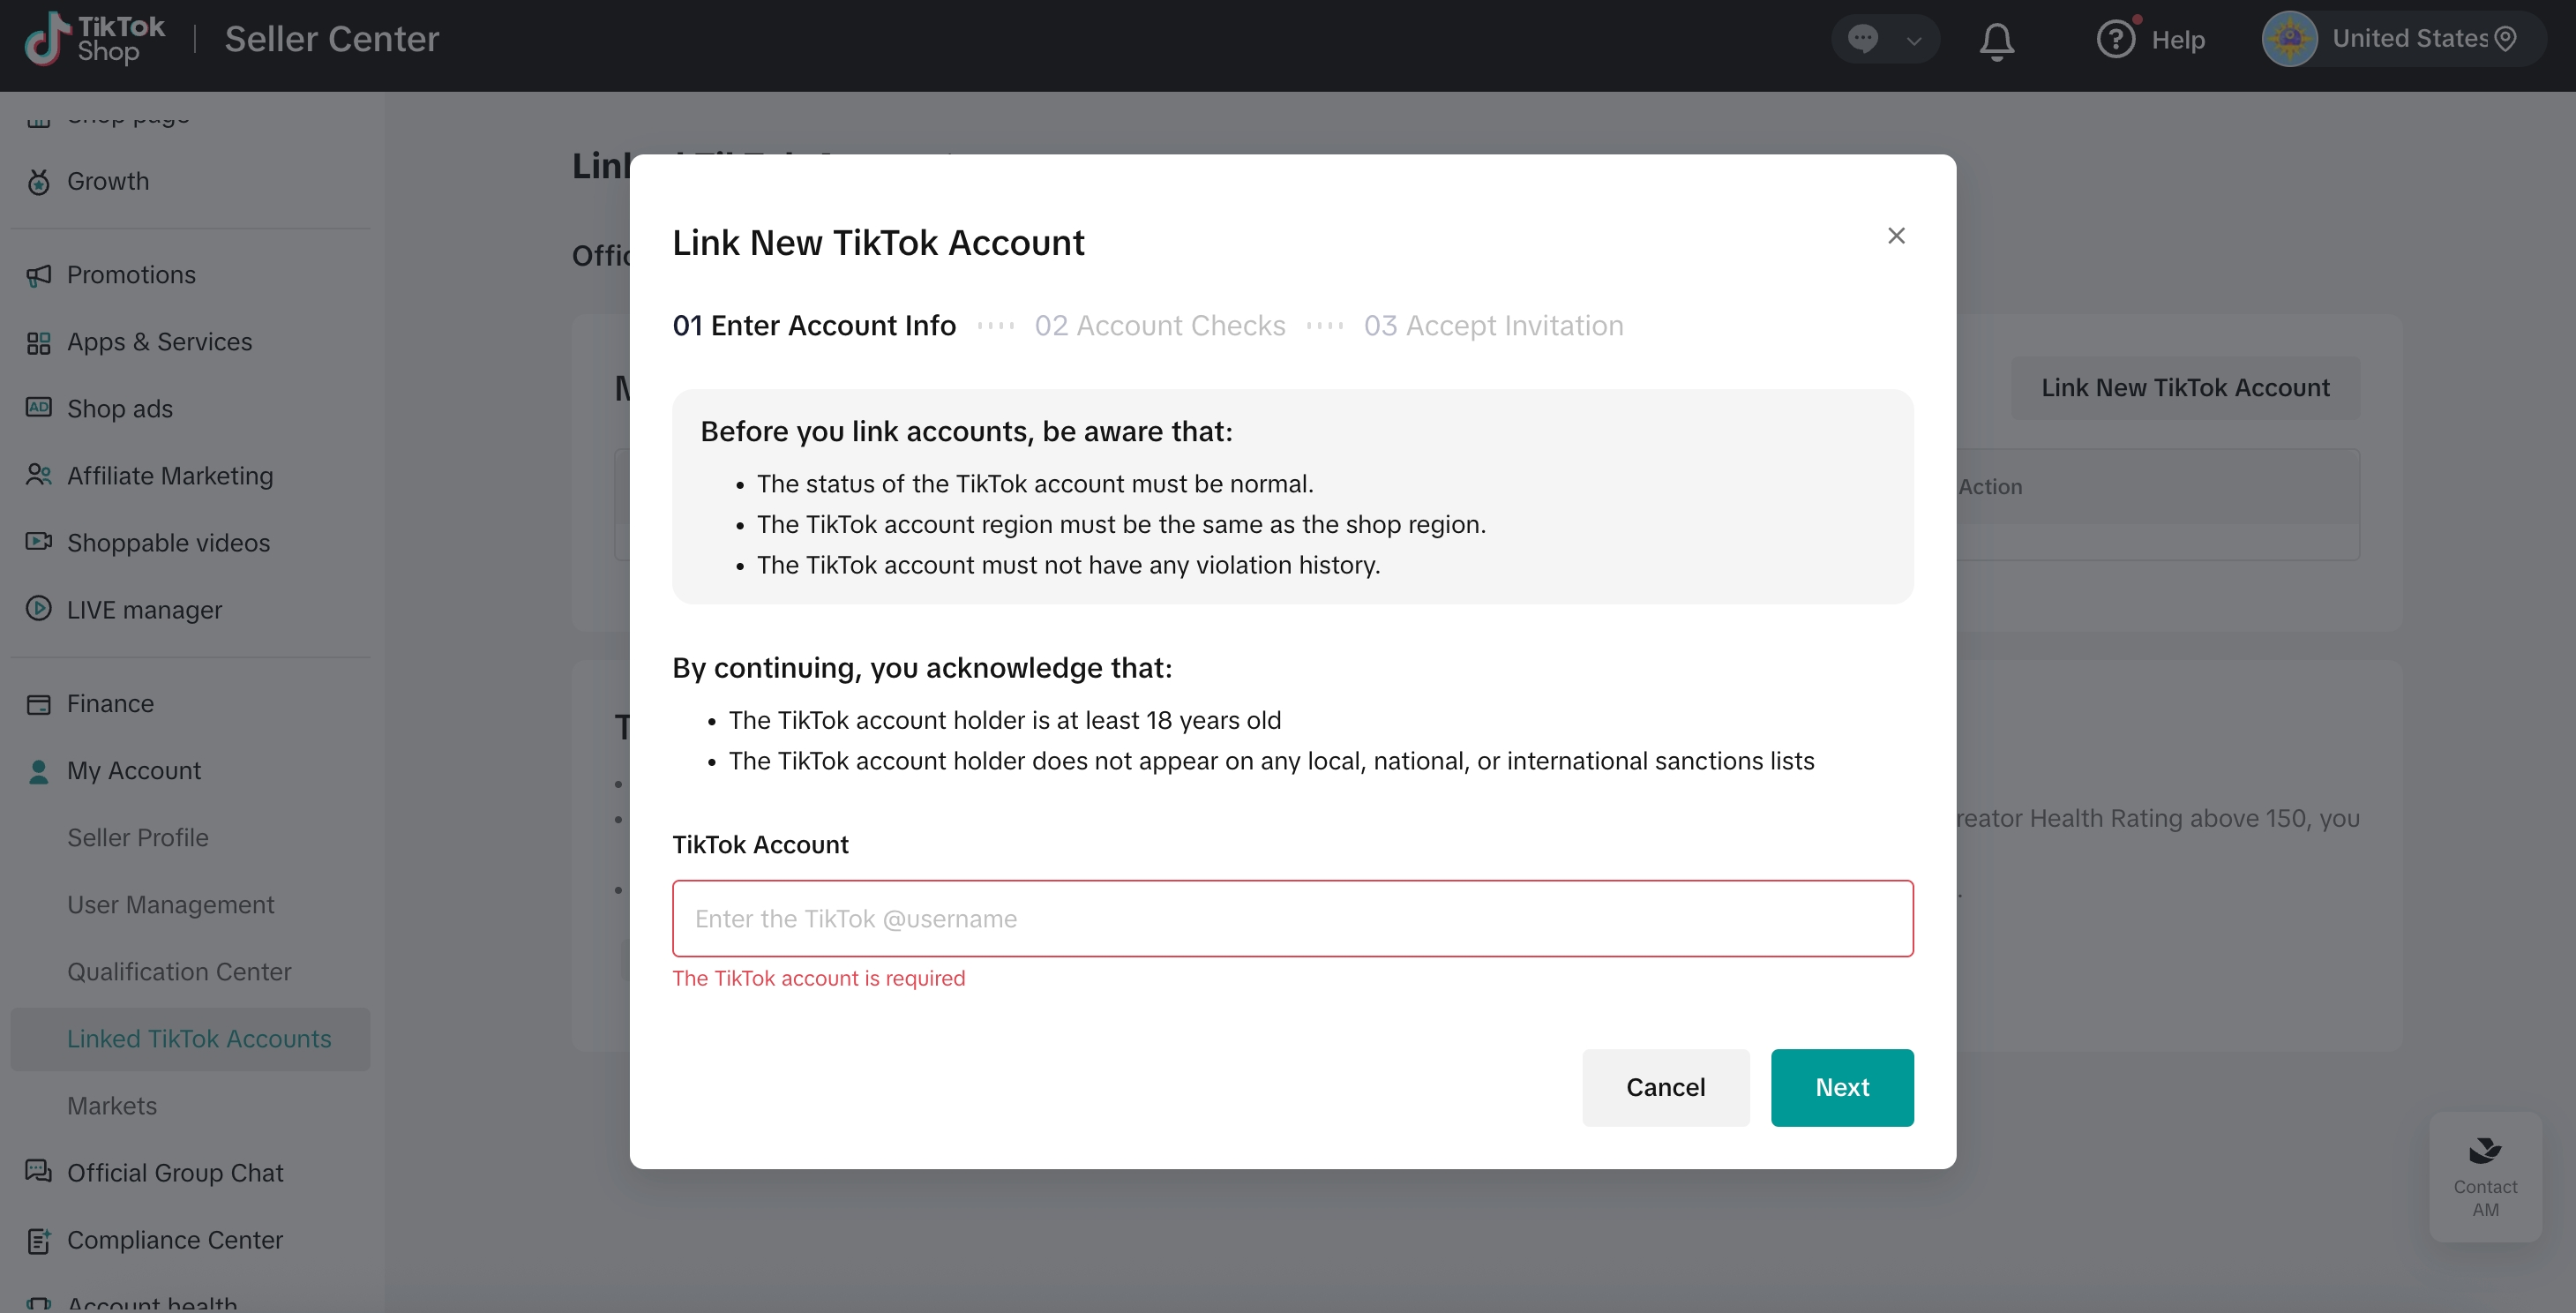Click the Contact AM icon
The width and height of the screenshot is (2576, 1313).
point(2484,1152)
